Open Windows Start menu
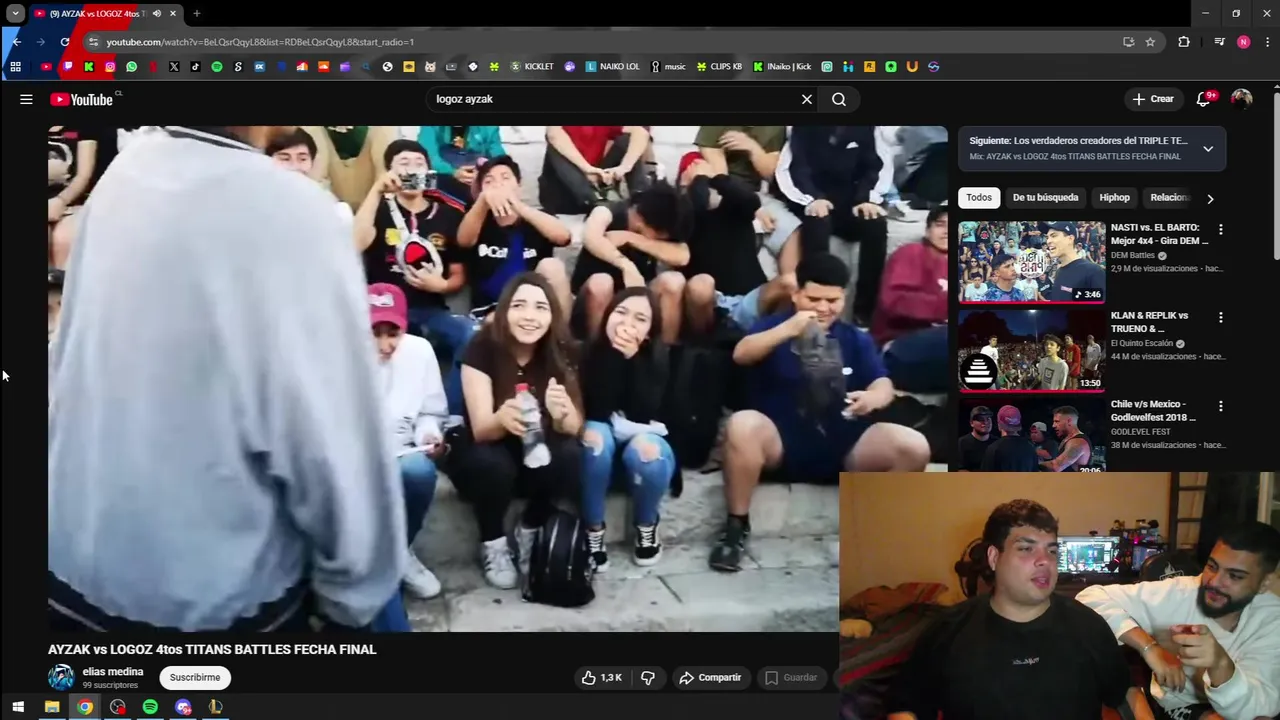This screenshot has width=1280, height=720. [x=17, y=707]
